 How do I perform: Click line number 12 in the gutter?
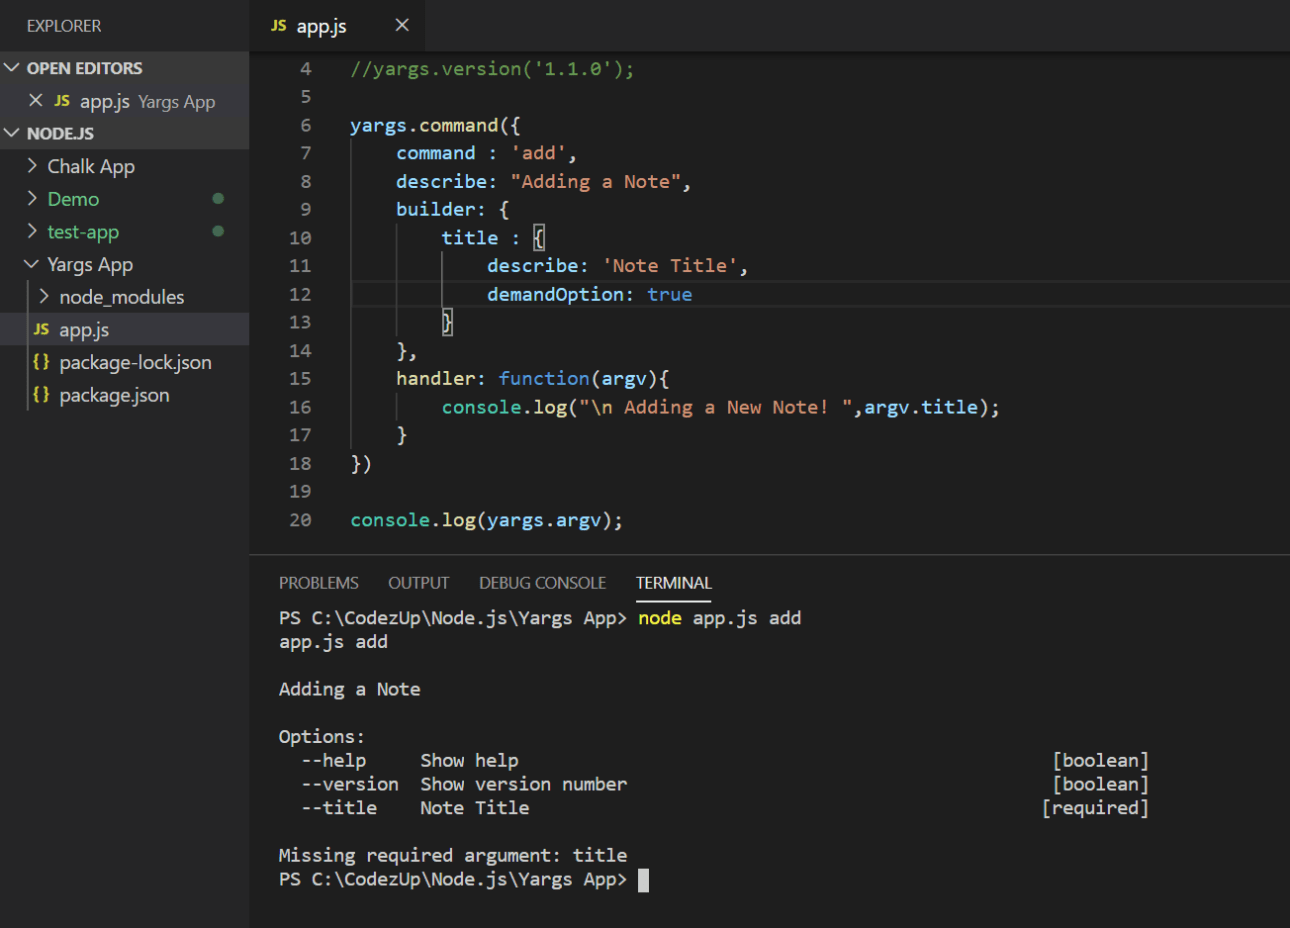(300, 294)
